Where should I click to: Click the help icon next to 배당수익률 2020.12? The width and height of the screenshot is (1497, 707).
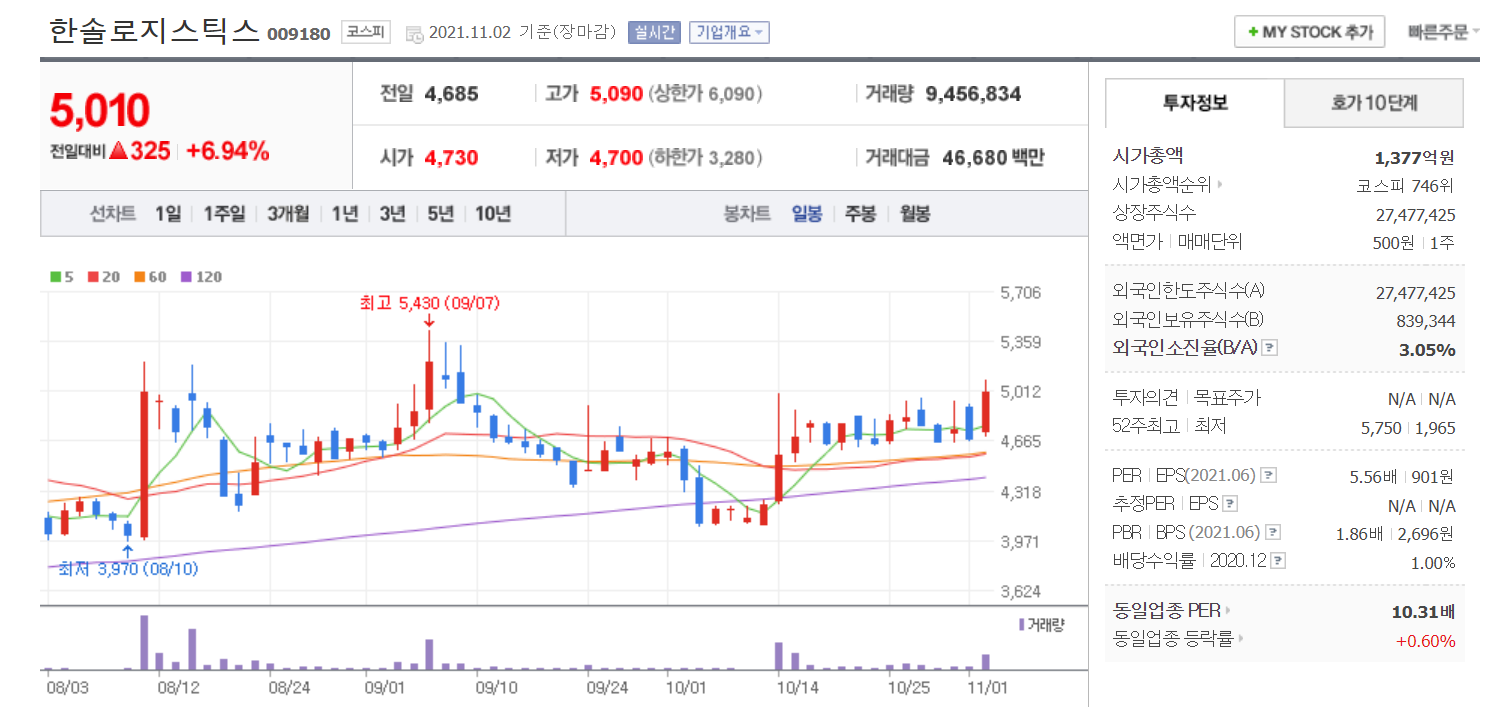(x=1278, y=561)
